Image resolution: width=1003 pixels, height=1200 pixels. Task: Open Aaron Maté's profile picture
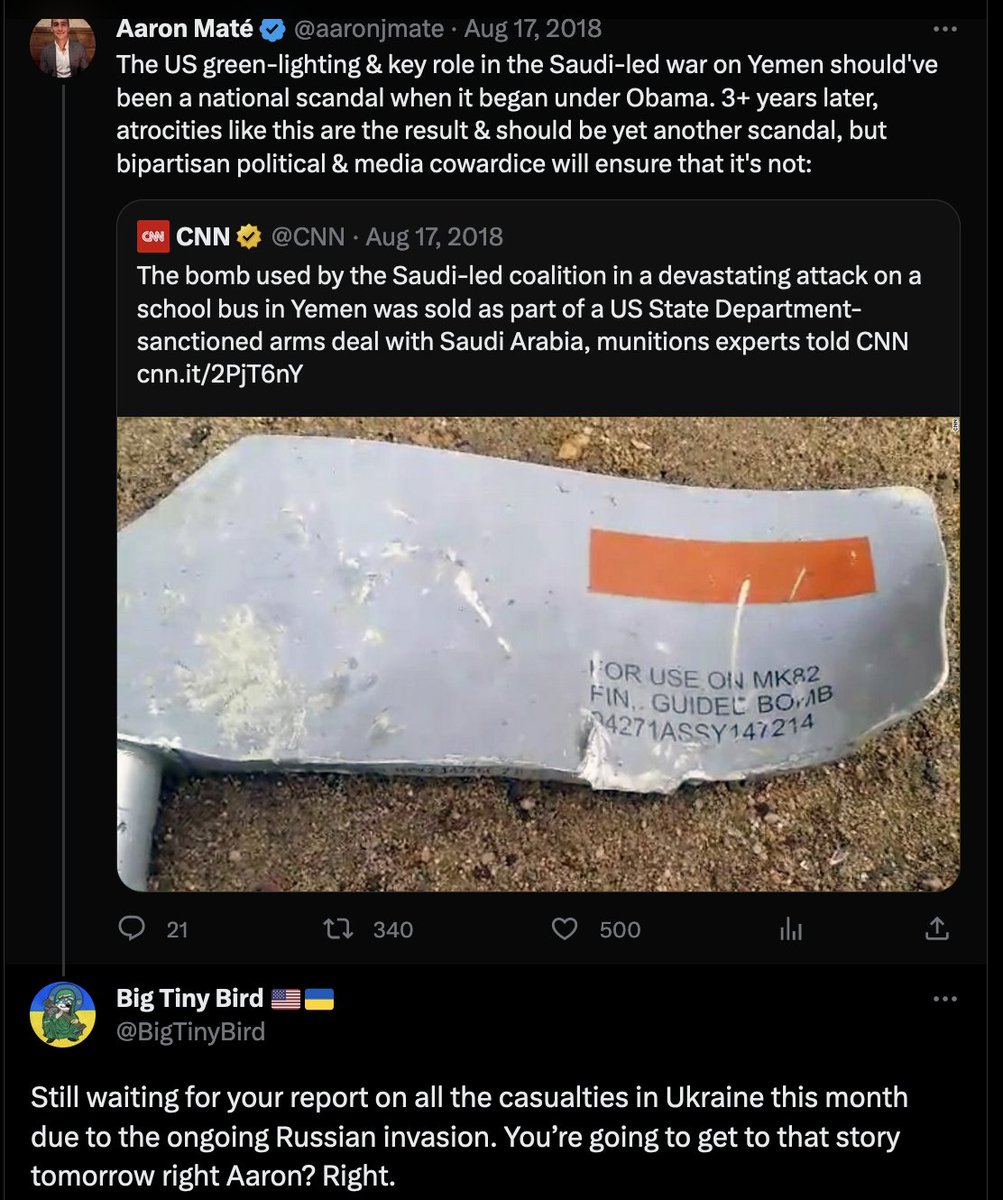point(63,45)
